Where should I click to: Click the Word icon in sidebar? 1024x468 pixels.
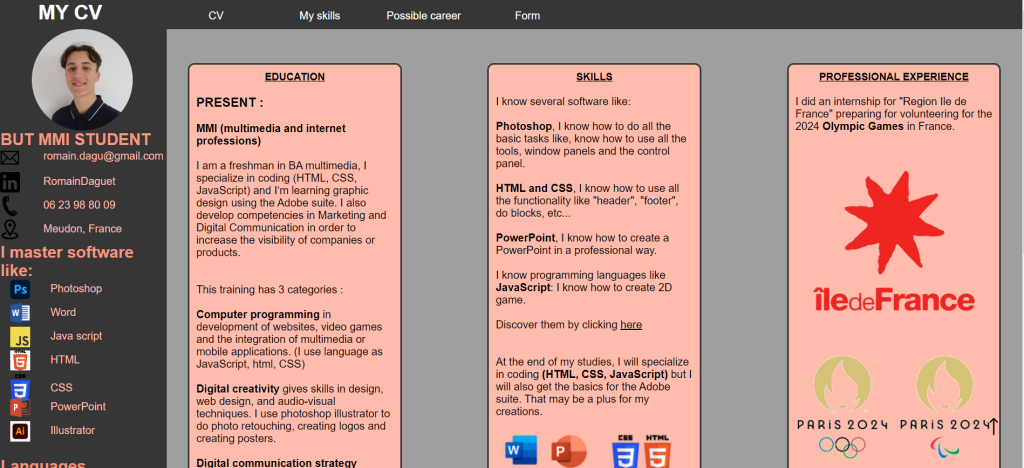(x=20, y=313)
